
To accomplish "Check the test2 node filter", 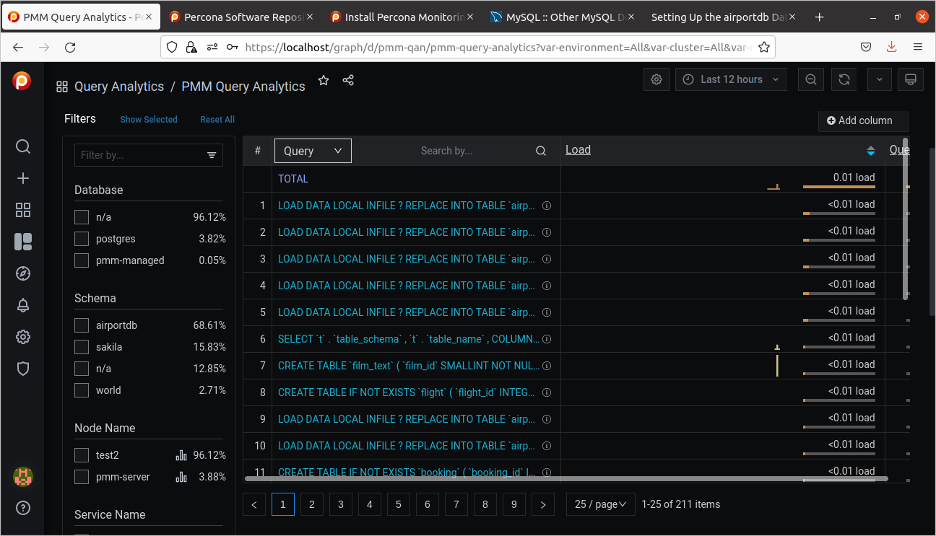I will point(81,455).
